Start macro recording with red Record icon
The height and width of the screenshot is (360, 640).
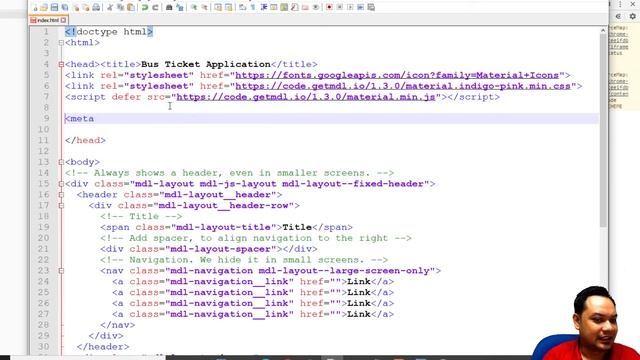[x=329, y=7]
